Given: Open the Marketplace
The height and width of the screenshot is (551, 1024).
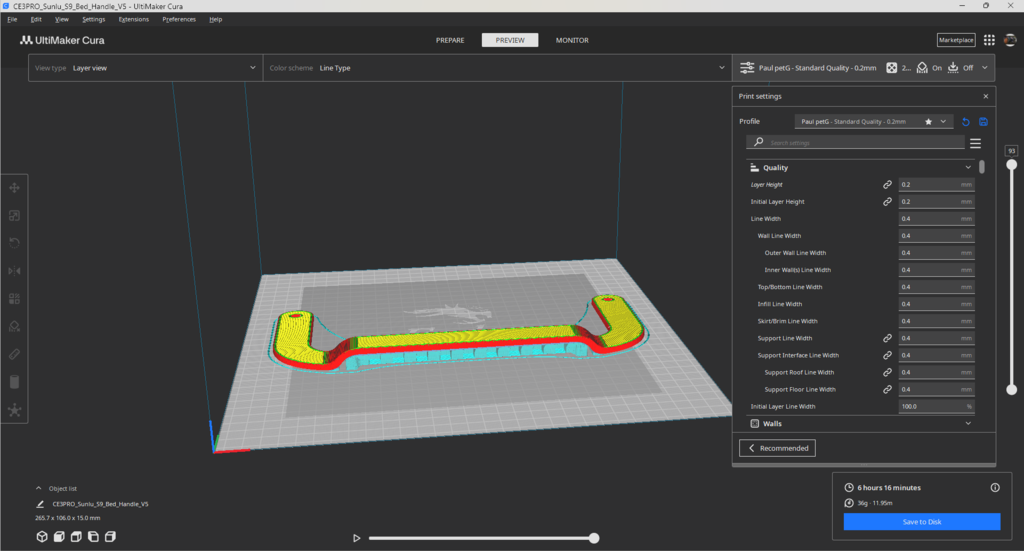Looking at the screenshot, I should coord(956,40).
